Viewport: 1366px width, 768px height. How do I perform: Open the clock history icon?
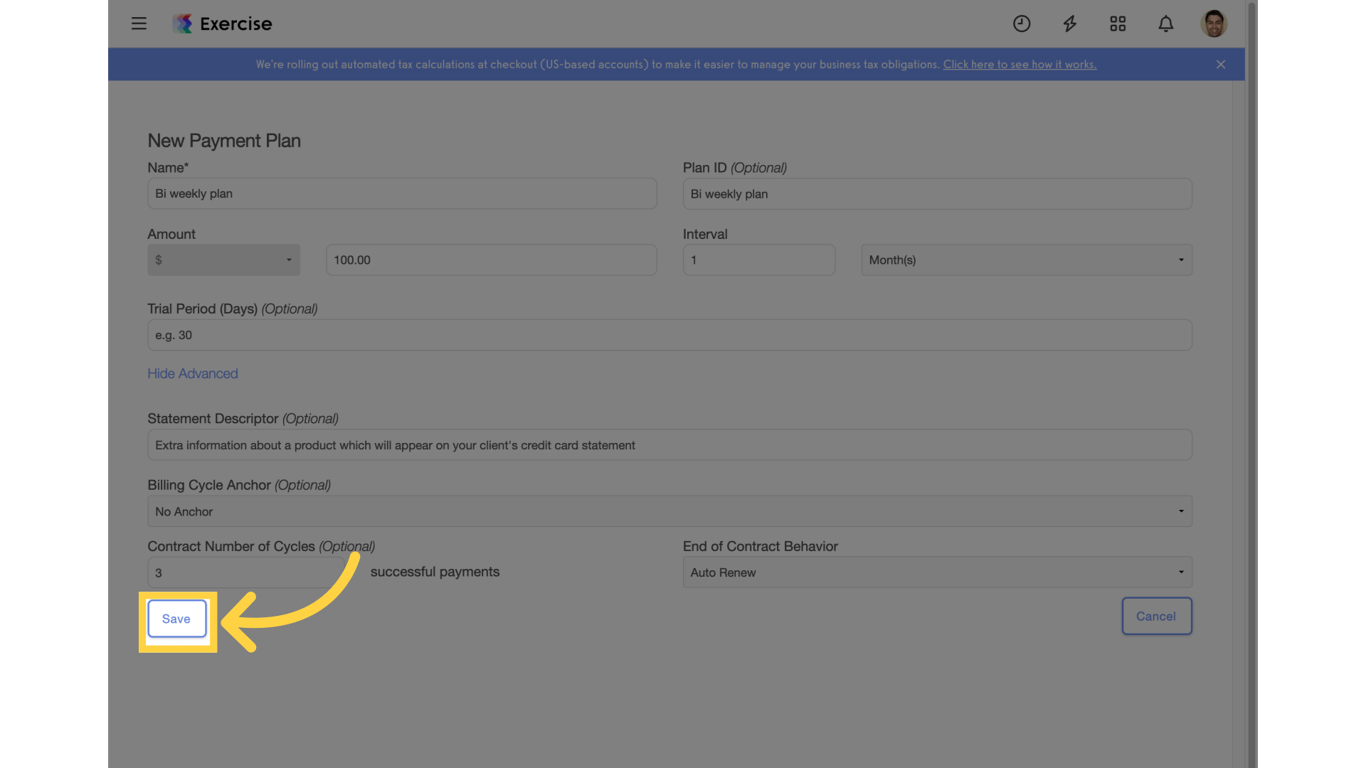coord(1021,23)
